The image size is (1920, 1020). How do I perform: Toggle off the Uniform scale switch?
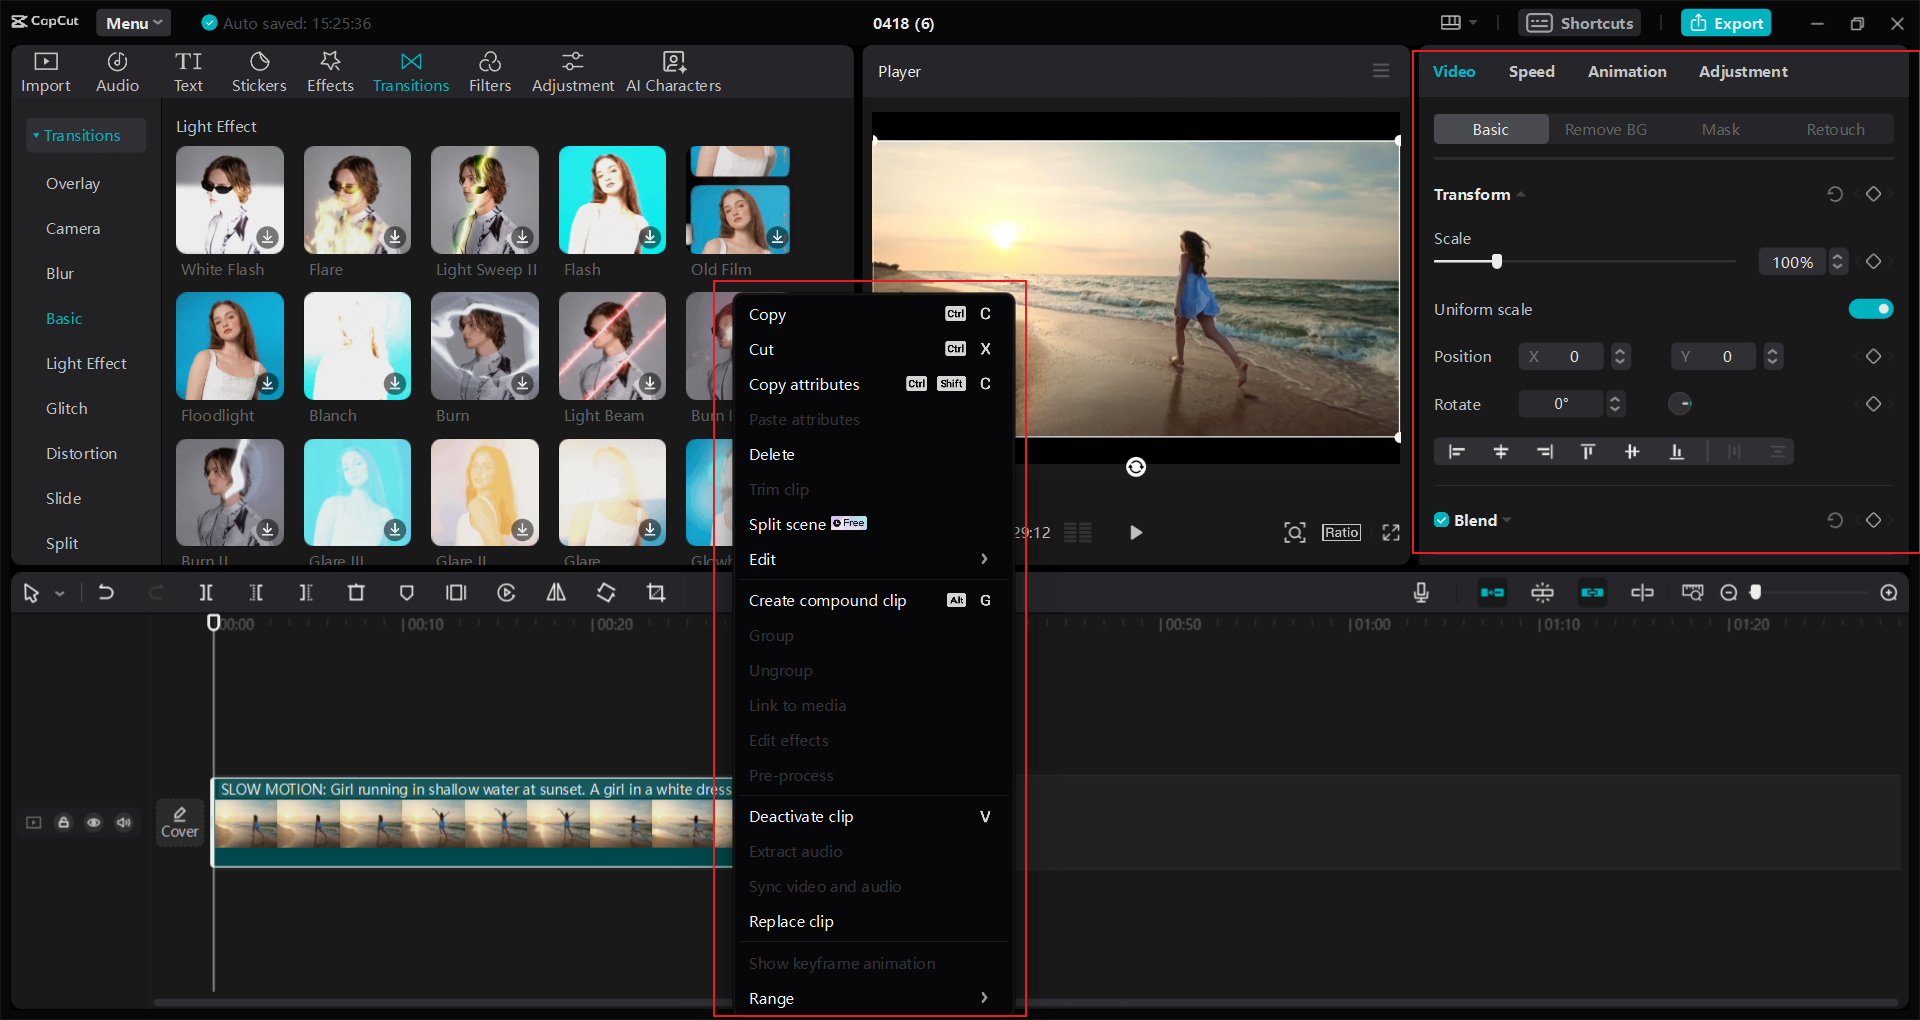(1872, 309)
